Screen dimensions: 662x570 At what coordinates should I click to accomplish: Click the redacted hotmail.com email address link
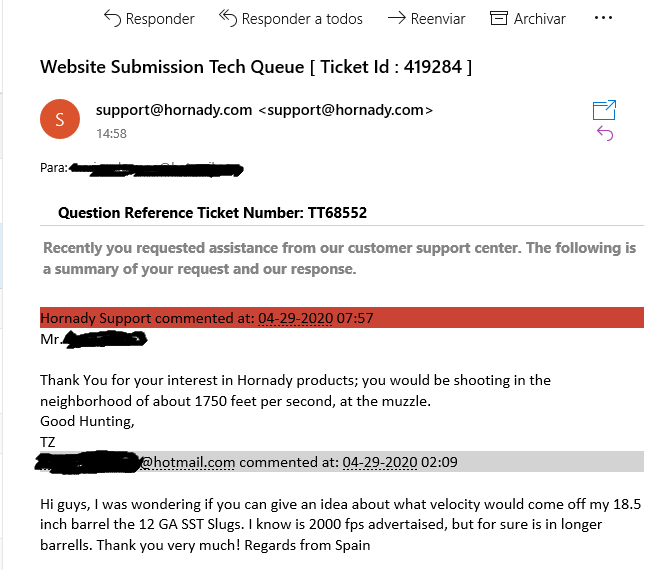point(135,462)
